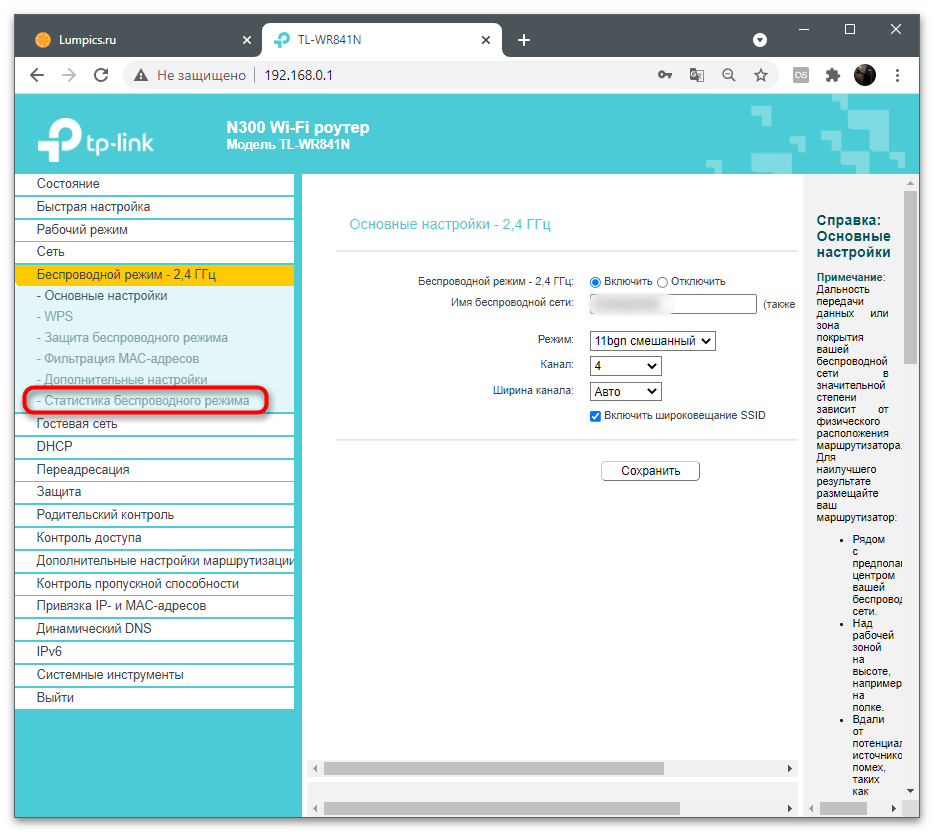Open the browser profile avatar
Screen dimensions: 934x832
pyautogui.click(x=865, y=75)
